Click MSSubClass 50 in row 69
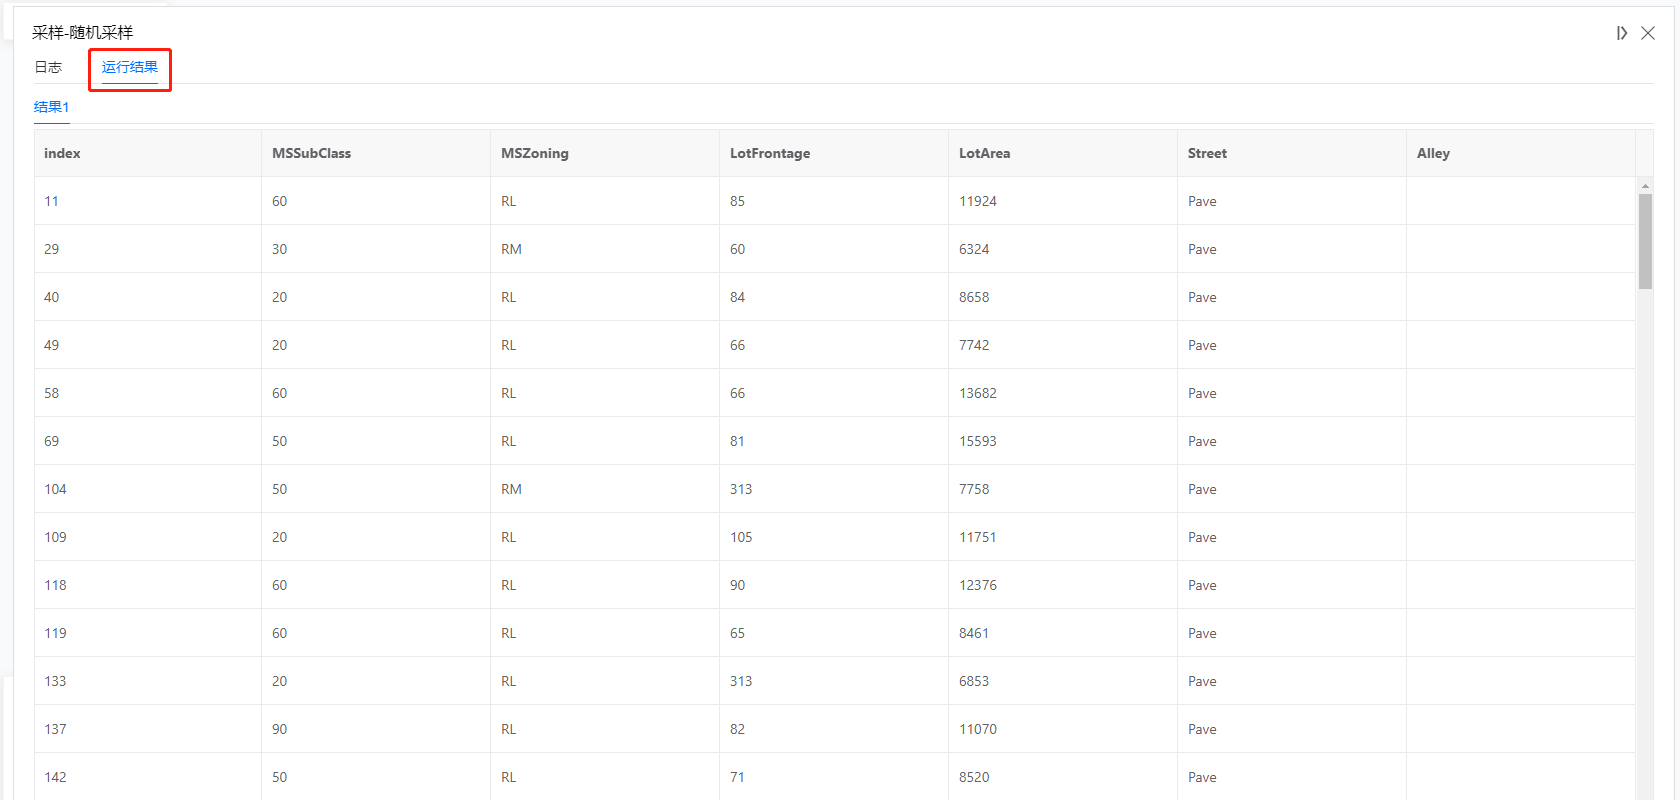This screenshot has width=1680, height=800. tap(279, 441)
